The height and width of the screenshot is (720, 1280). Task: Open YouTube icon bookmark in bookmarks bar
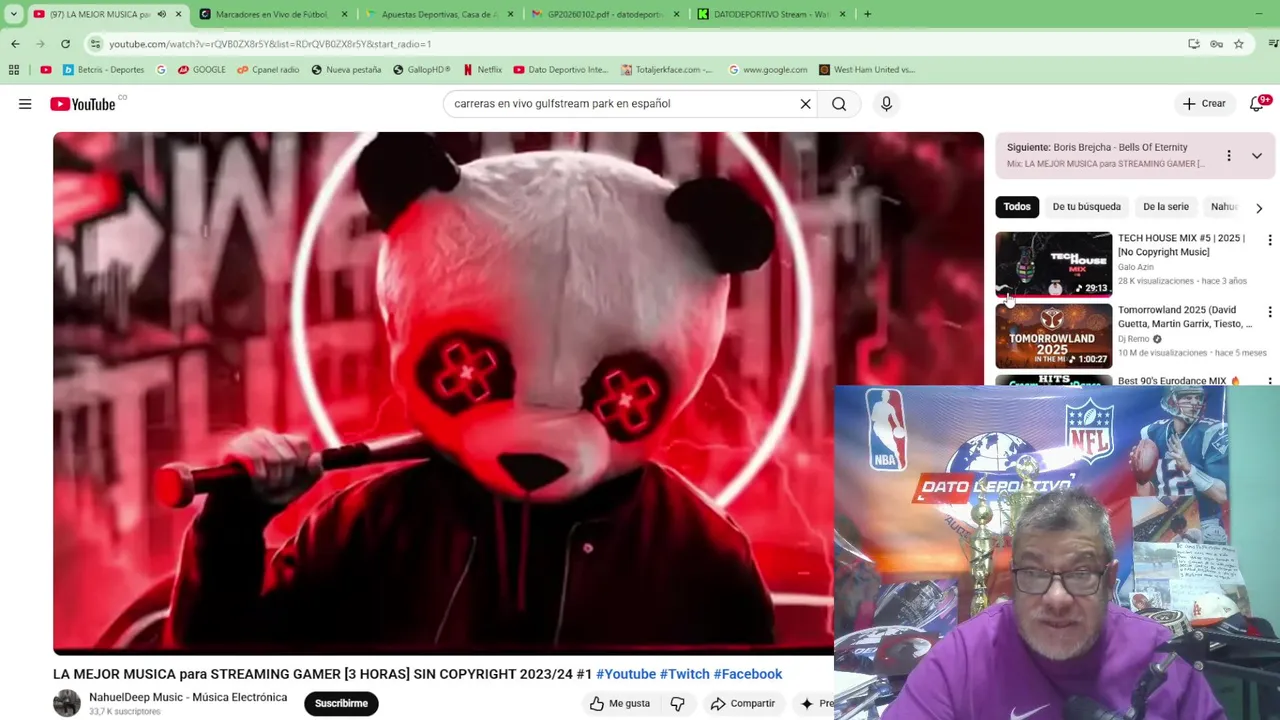[46, 70]
